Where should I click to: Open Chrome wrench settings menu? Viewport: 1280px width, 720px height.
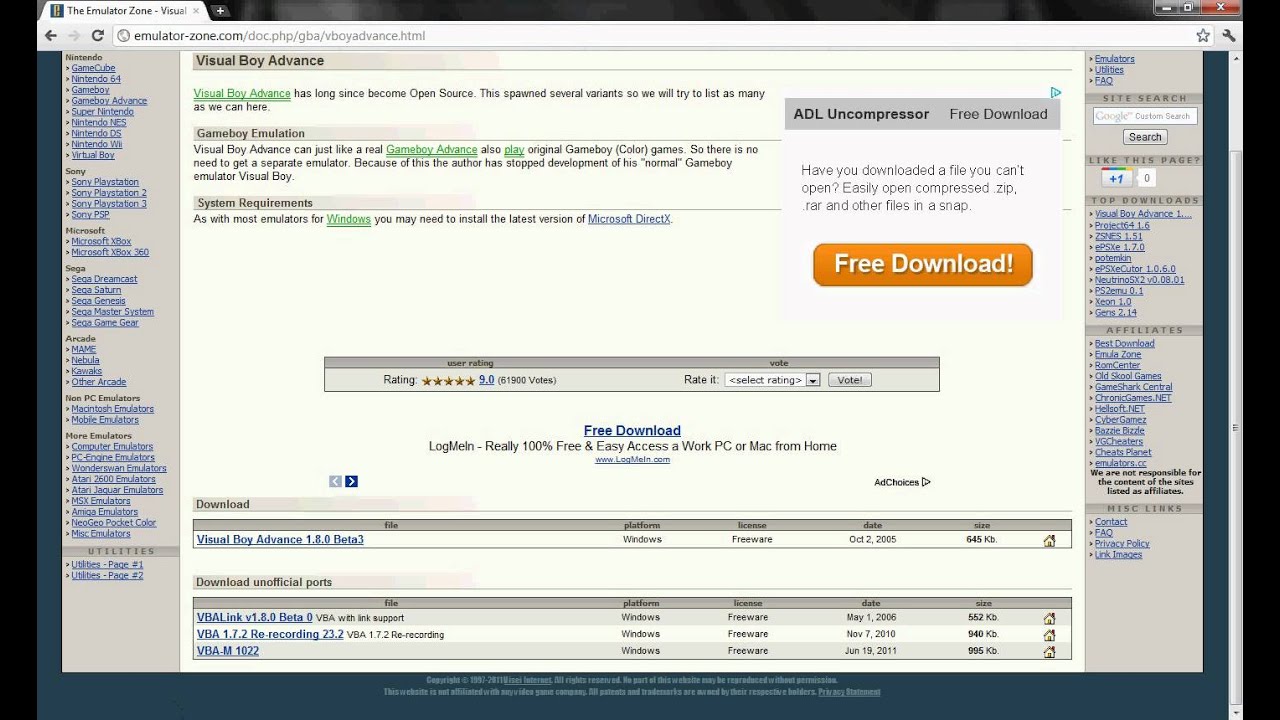[1229, 35]
